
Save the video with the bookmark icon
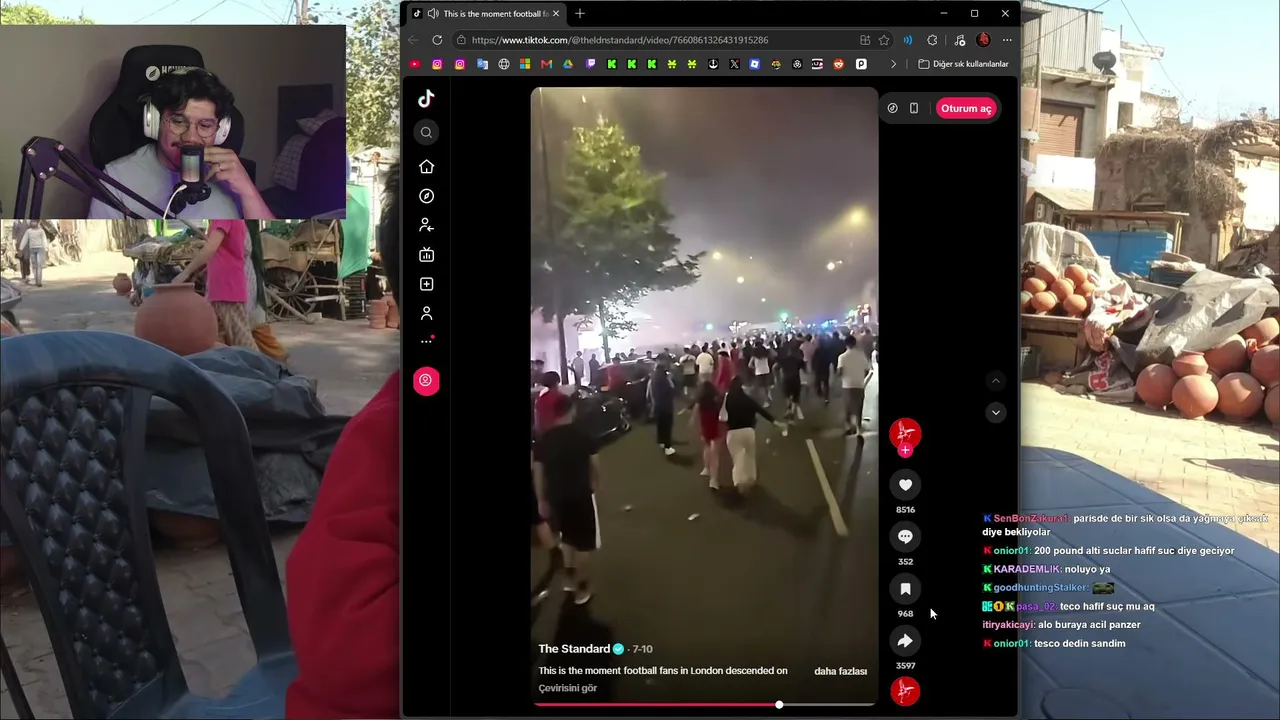[x=905, y=589]
